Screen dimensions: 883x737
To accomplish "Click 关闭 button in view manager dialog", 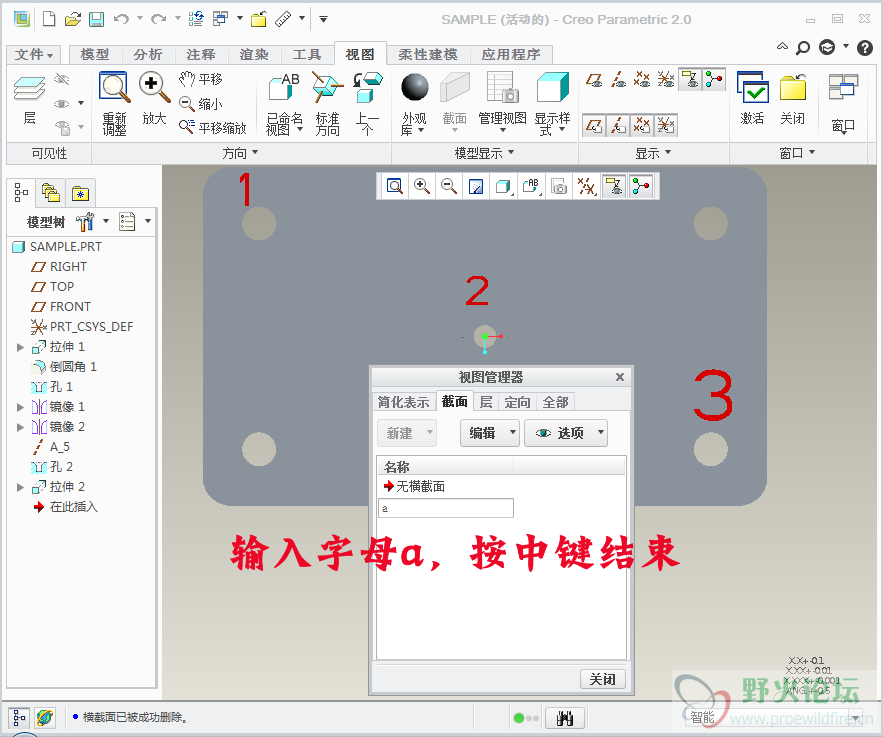I will pos(603,679).
